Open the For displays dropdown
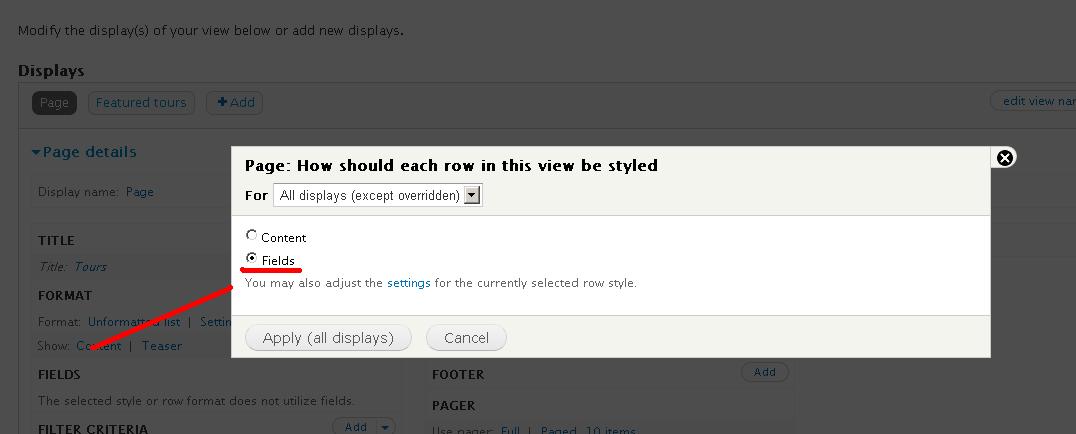This screenshot has width=1076, height=434. click(377, 196)
